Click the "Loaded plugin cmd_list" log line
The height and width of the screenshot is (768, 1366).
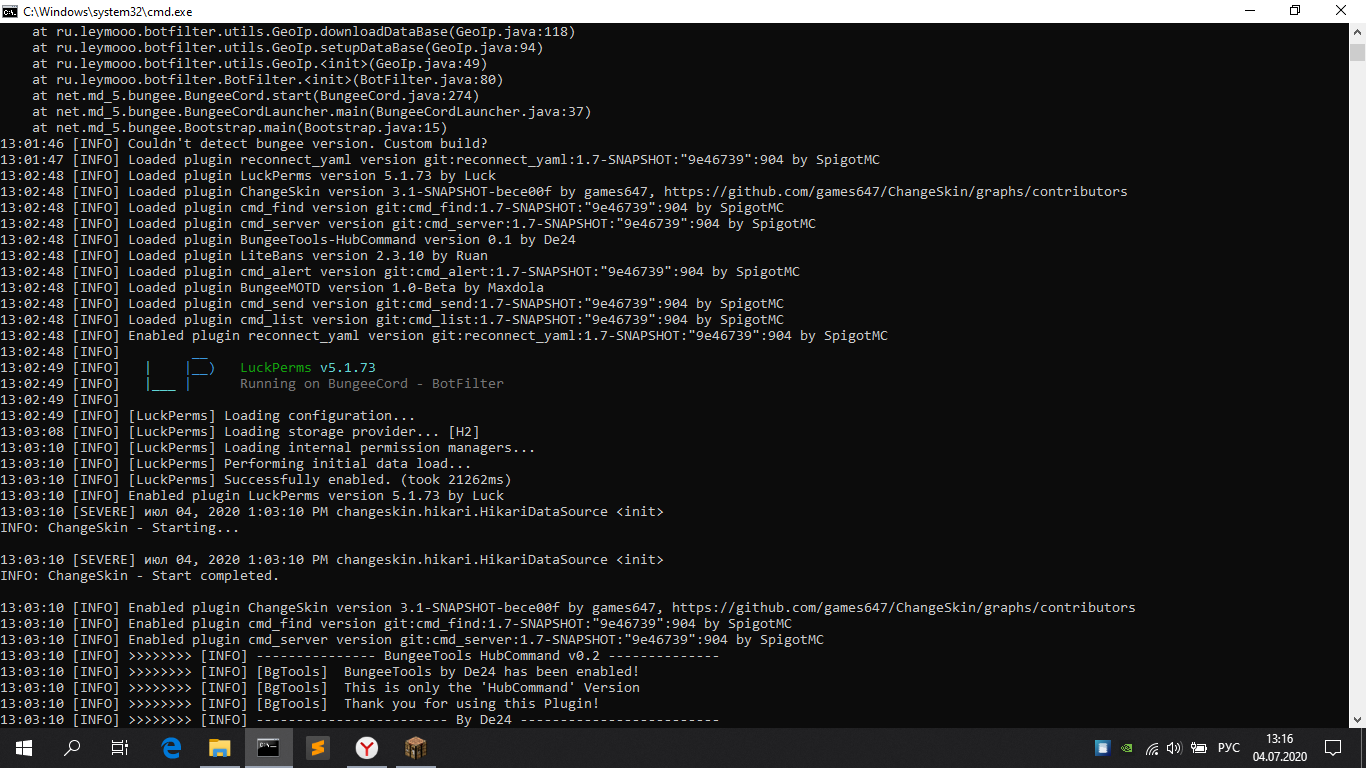pyautogui.click(x=392, y=320)
